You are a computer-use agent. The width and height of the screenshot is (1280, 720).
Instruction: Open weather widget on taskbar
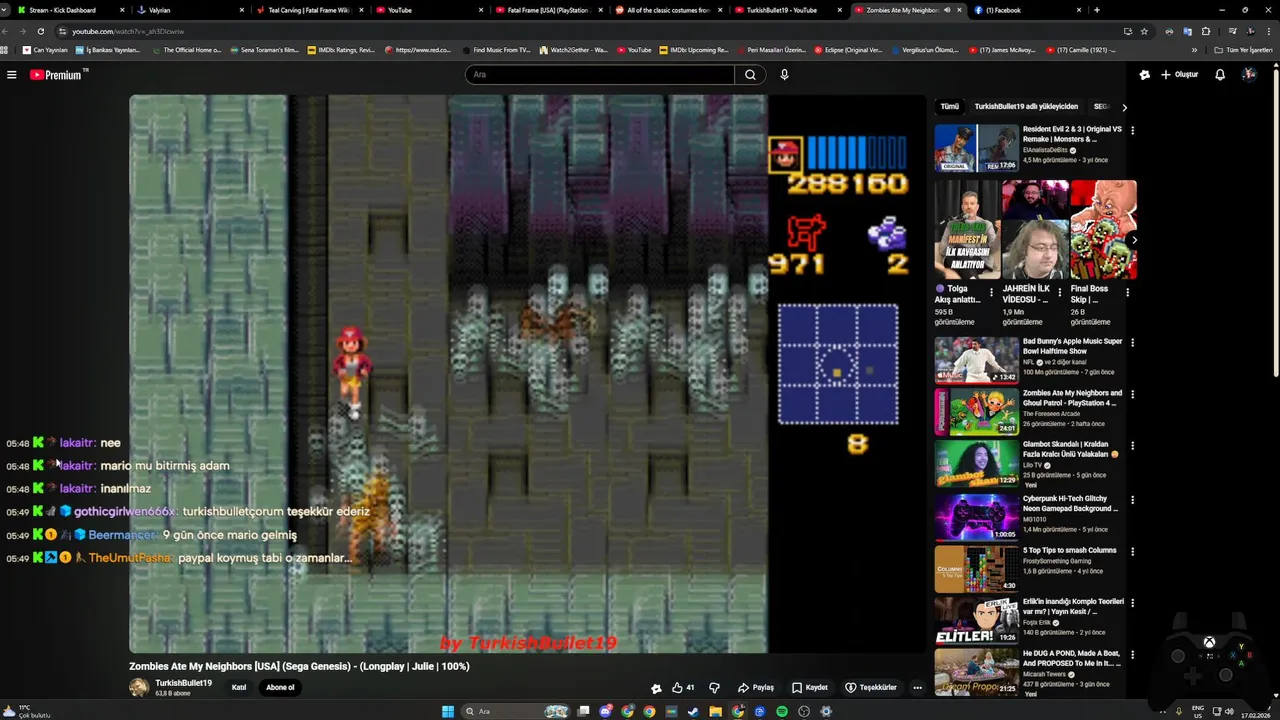pyautogui.click(x=27, y=712)
